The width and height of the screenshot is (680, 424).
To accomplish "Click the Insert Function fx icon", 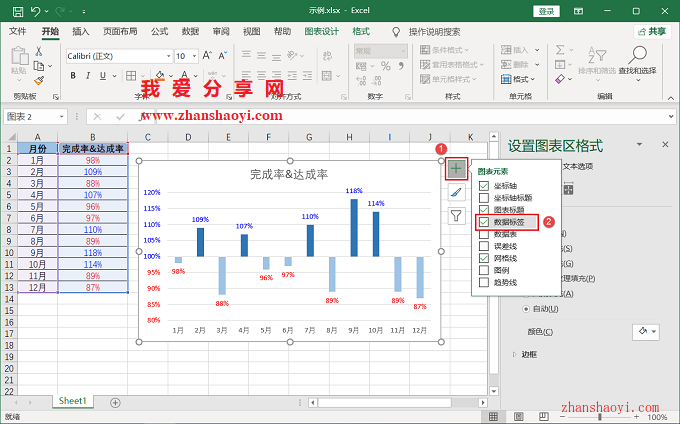I will [x=144, y=117].
